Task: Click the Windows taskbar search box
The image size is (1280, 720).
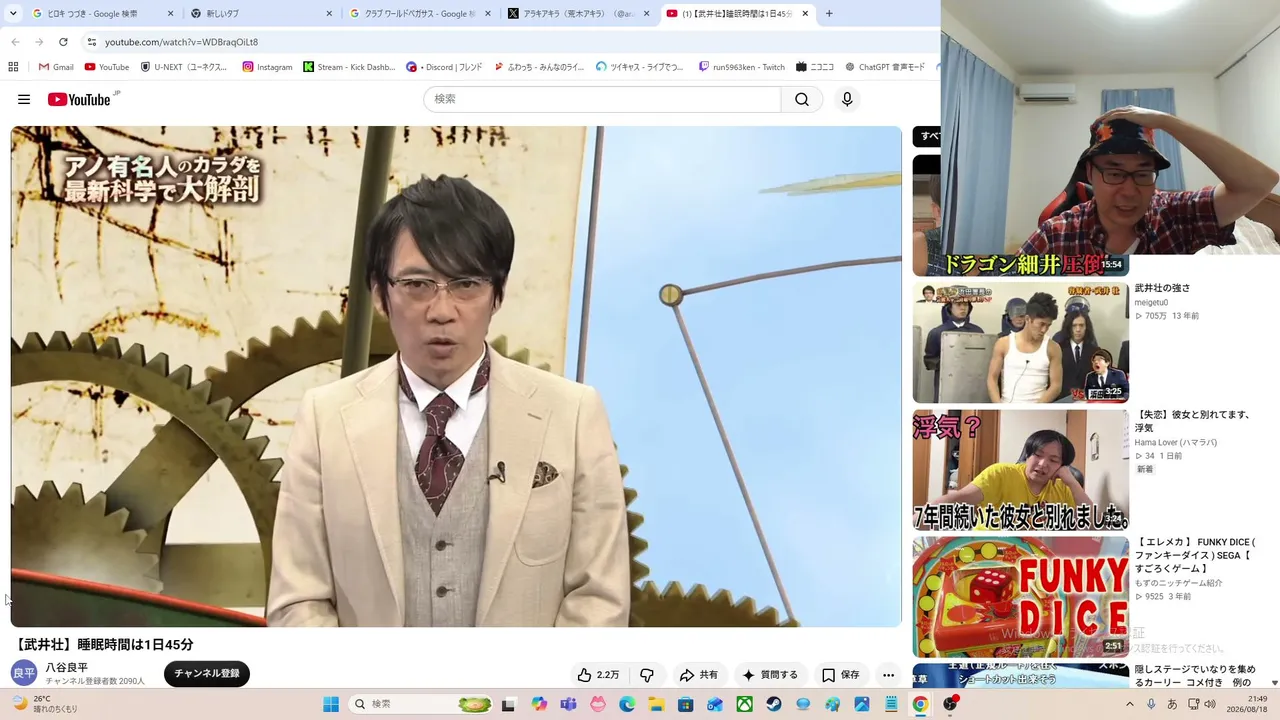Action: [x=422, y=704]
